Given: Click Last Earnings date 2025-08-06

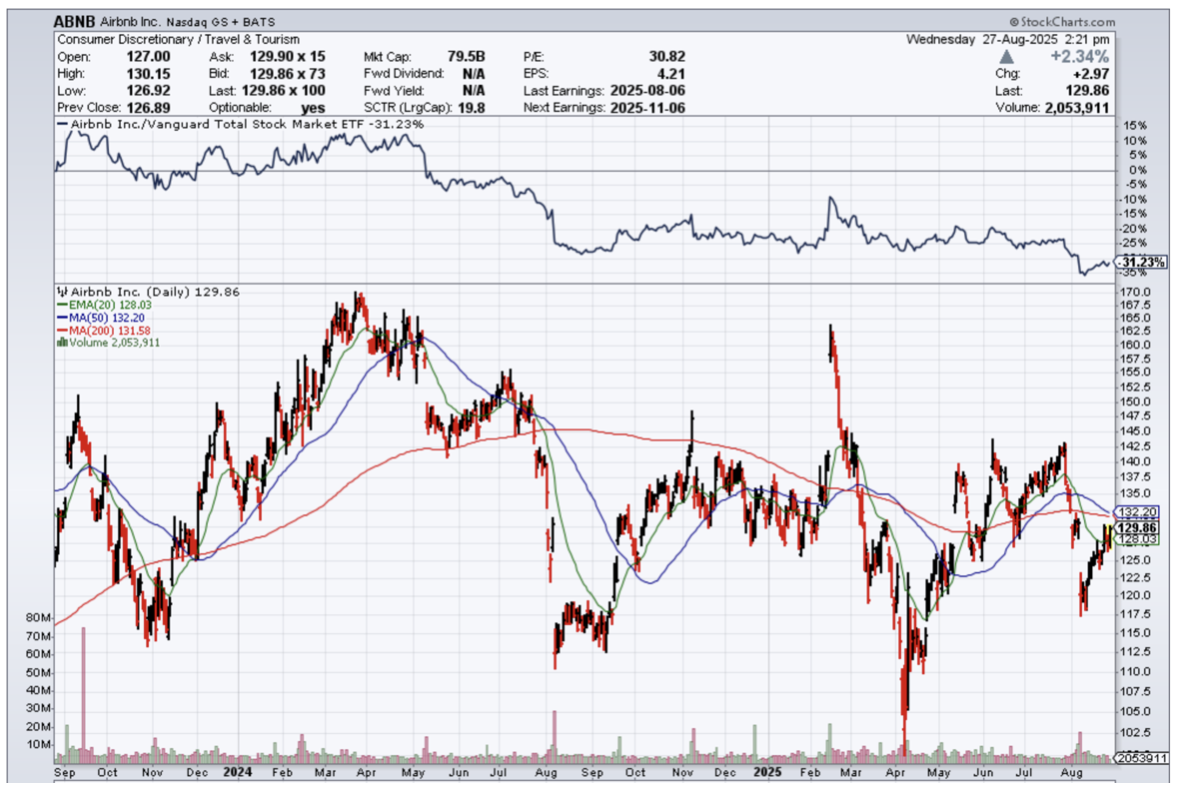Looking at the screenshot, I should (648, 90).
